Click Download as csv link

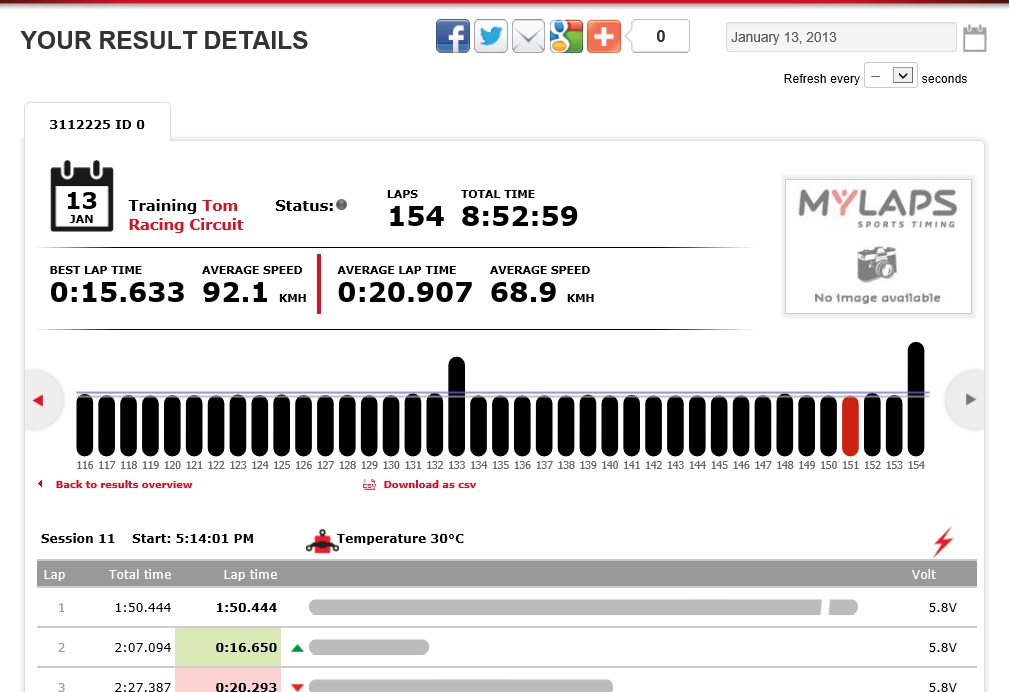[x=429, y=485]
